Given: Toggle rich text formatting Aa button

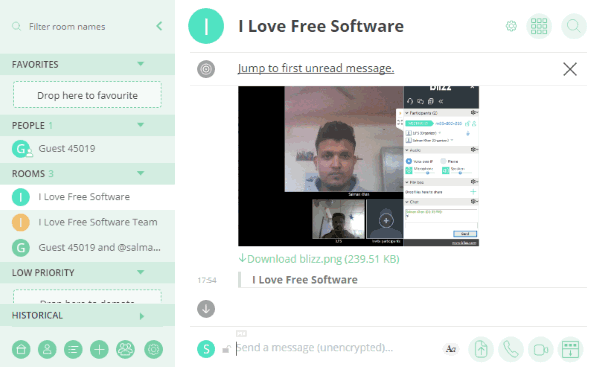Looking at the screenshot, I should click(x=451, y=349).
